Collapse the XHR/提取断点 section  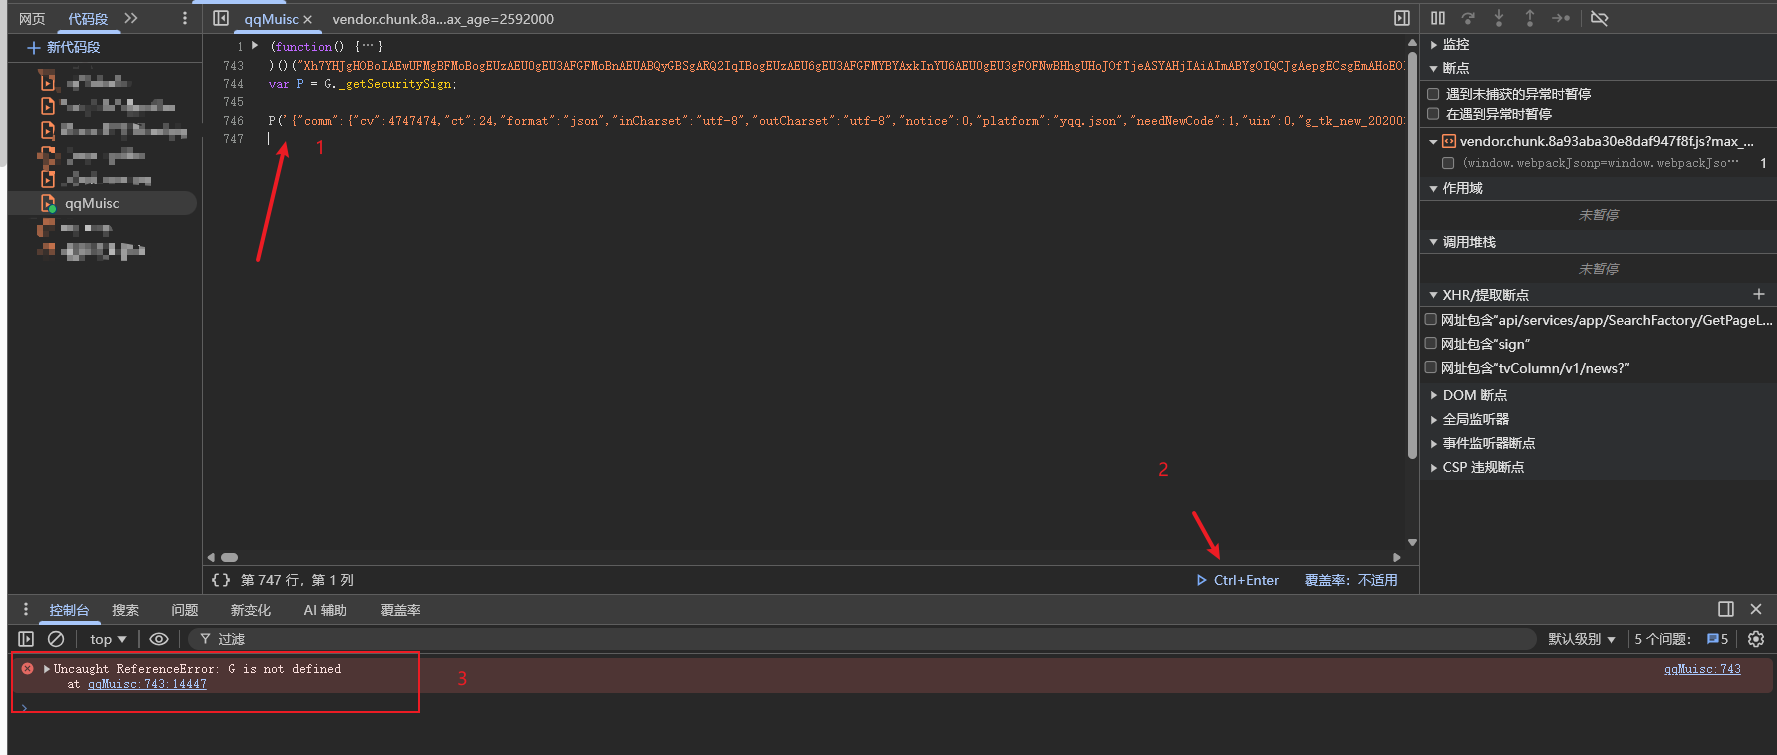coord(1434,295)
